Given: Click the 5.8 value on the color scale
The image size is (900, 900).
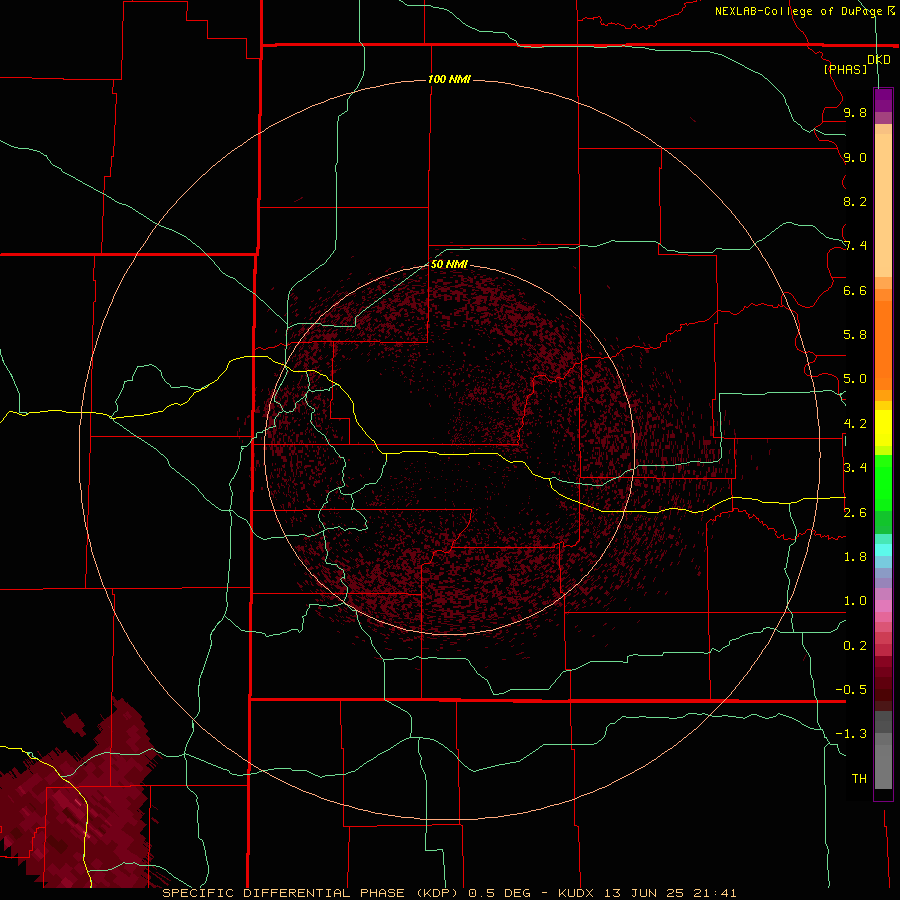Looking at the screenshot, I should [x=855, y=335].
